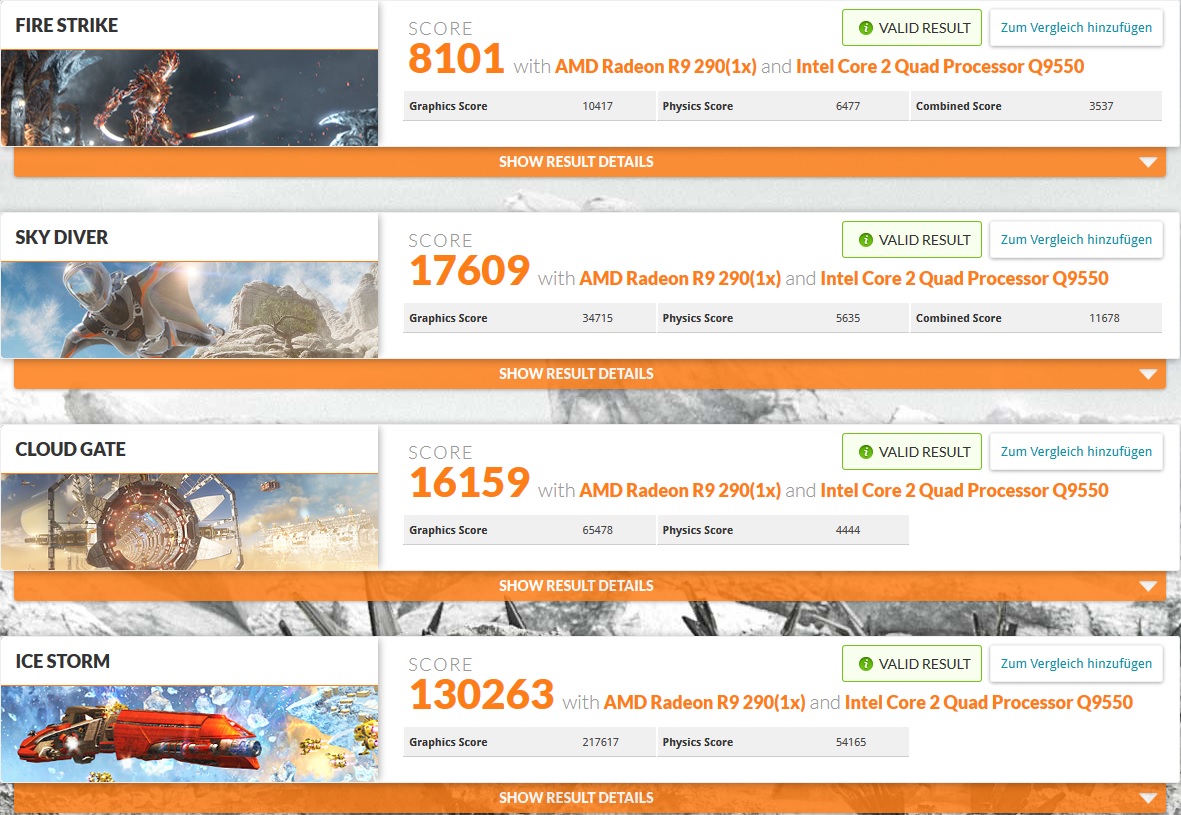Image resolution: width=1181 pixels, height=815 pixels.
Task: Click the info icon in Sky Diver's Valid Result badge
Action: pos(865,240)
